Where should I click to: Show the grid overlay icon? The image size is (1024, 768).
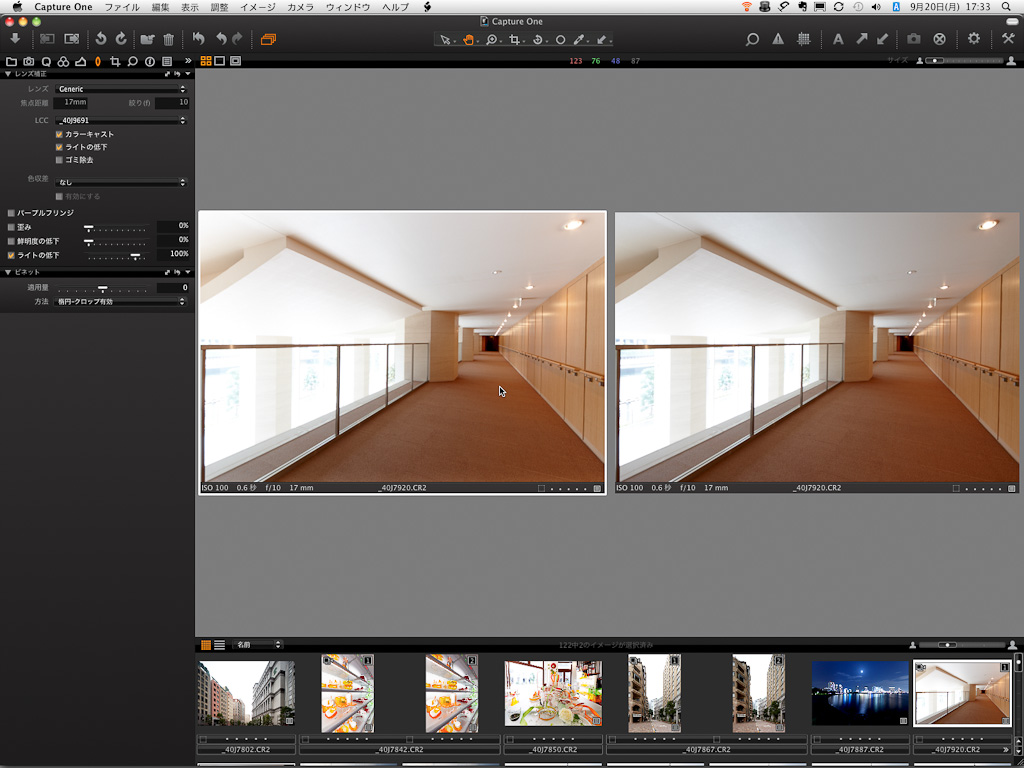[x=803, y=39]
